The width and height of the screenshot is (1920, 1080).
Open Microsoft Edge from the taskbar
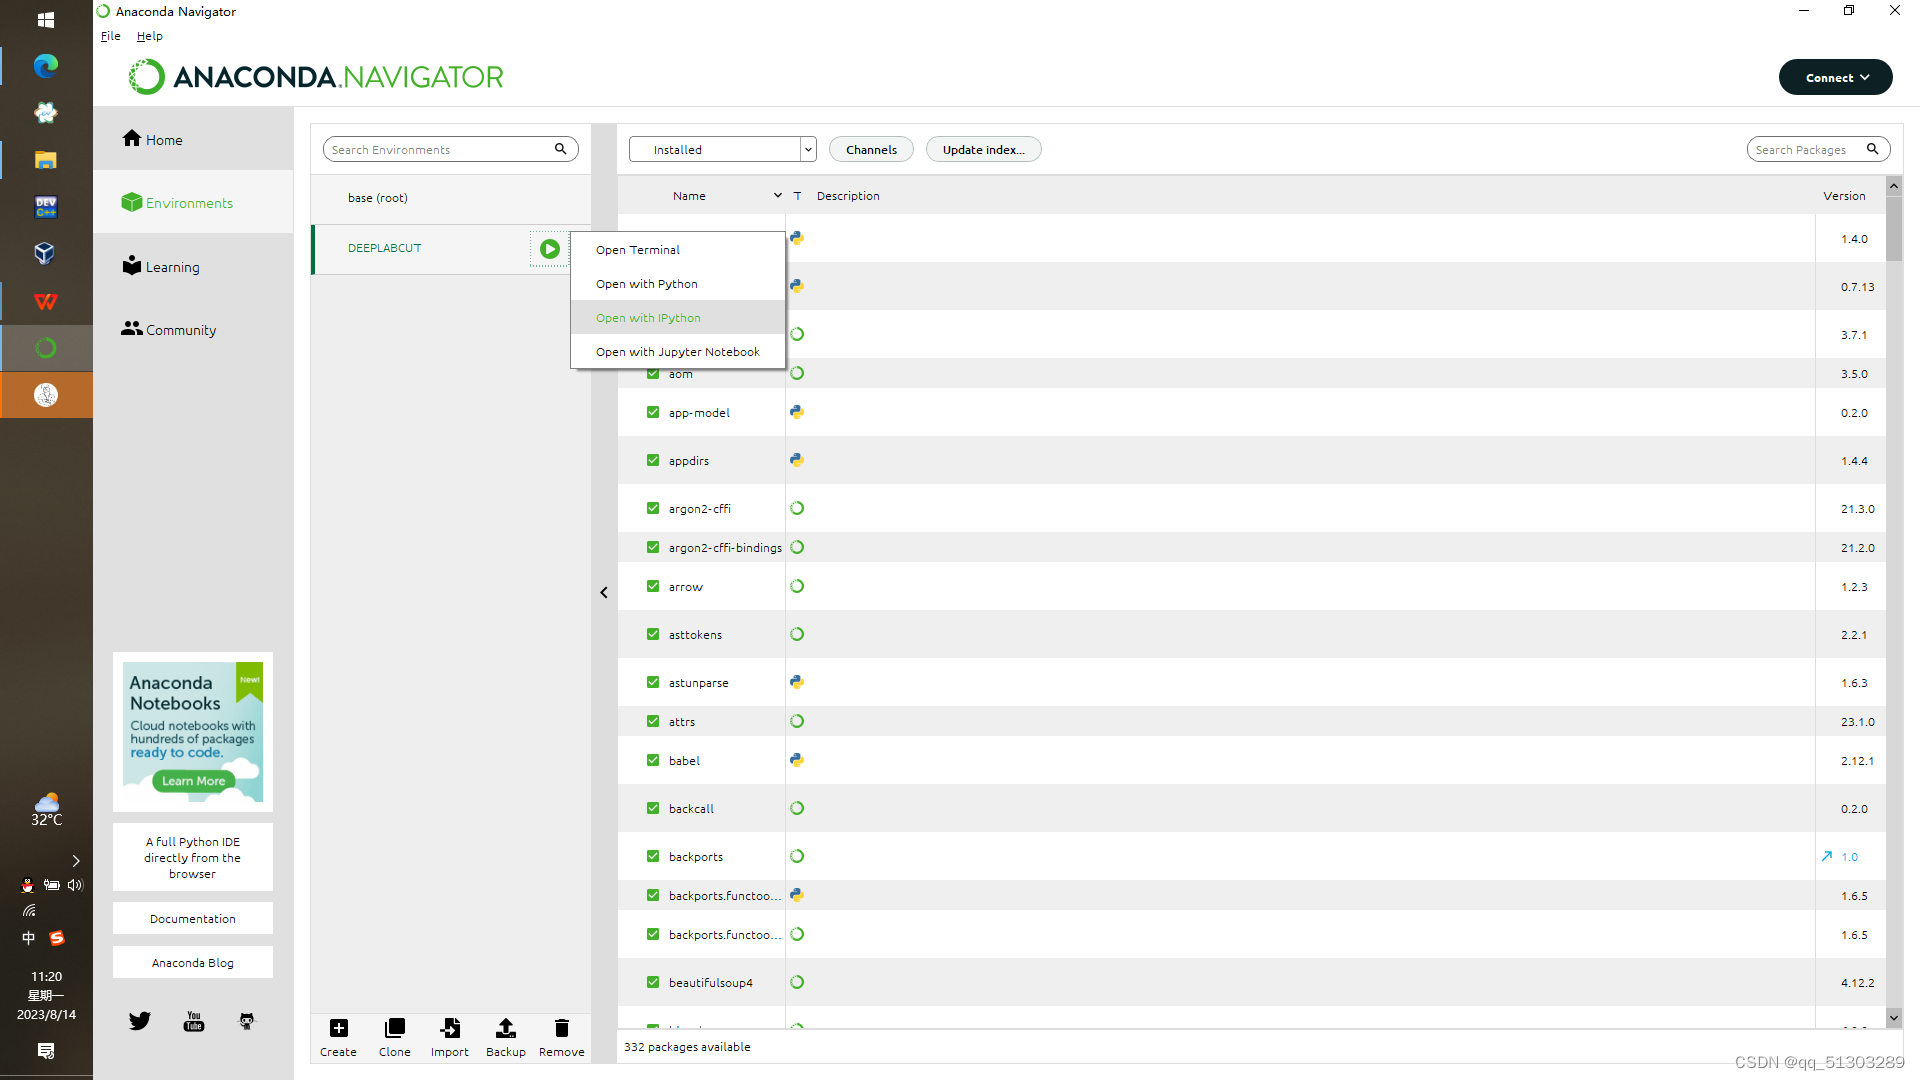point(46,66)
